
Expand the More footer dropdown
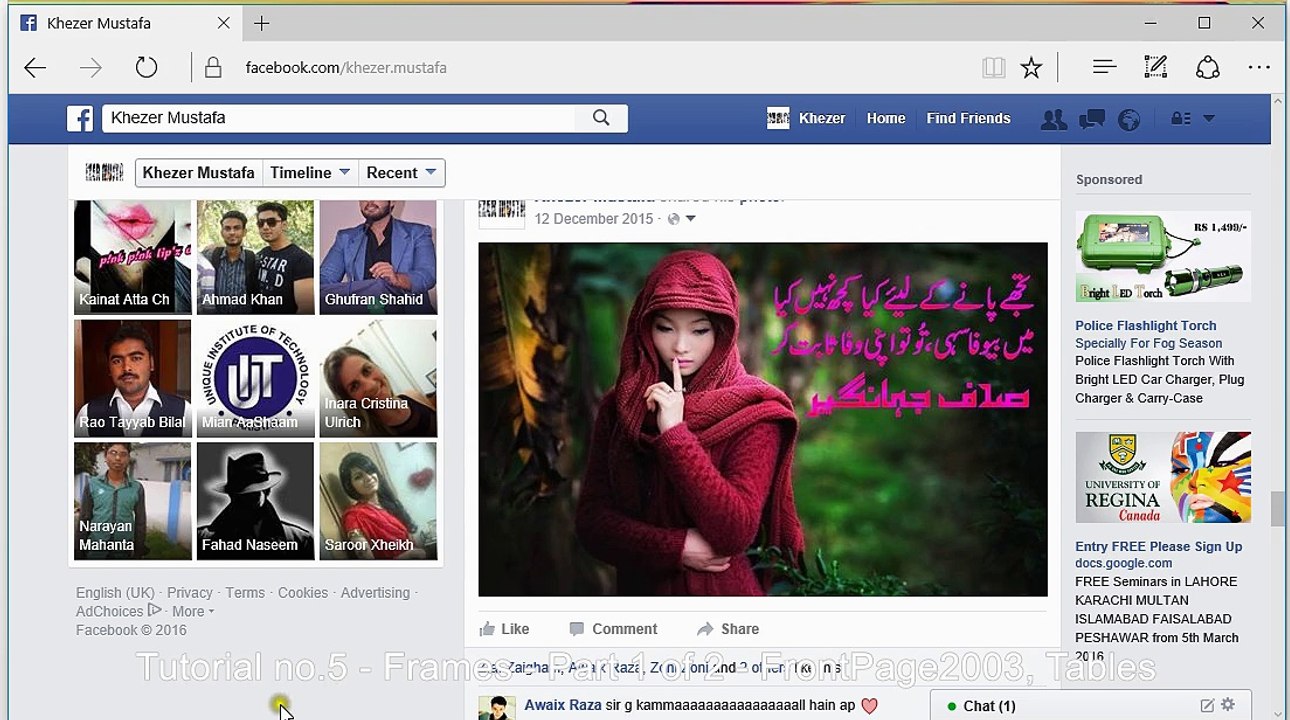coord(193,611)
